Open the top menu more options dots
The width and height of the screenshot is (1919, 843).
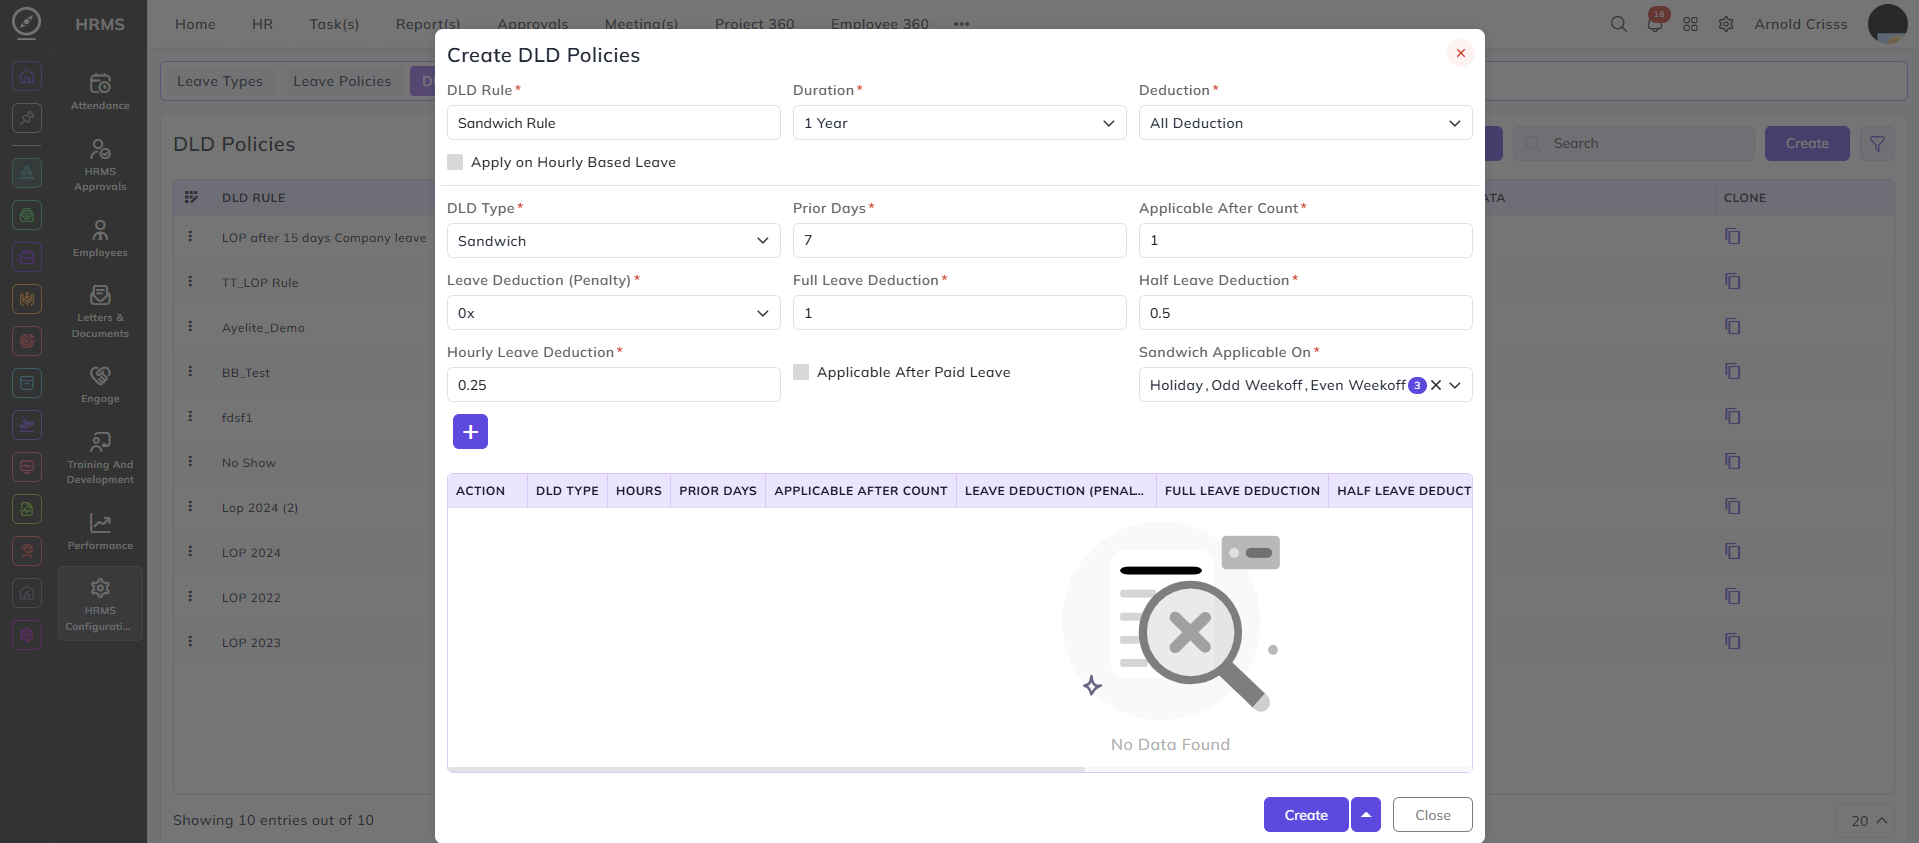coord(961,24)
